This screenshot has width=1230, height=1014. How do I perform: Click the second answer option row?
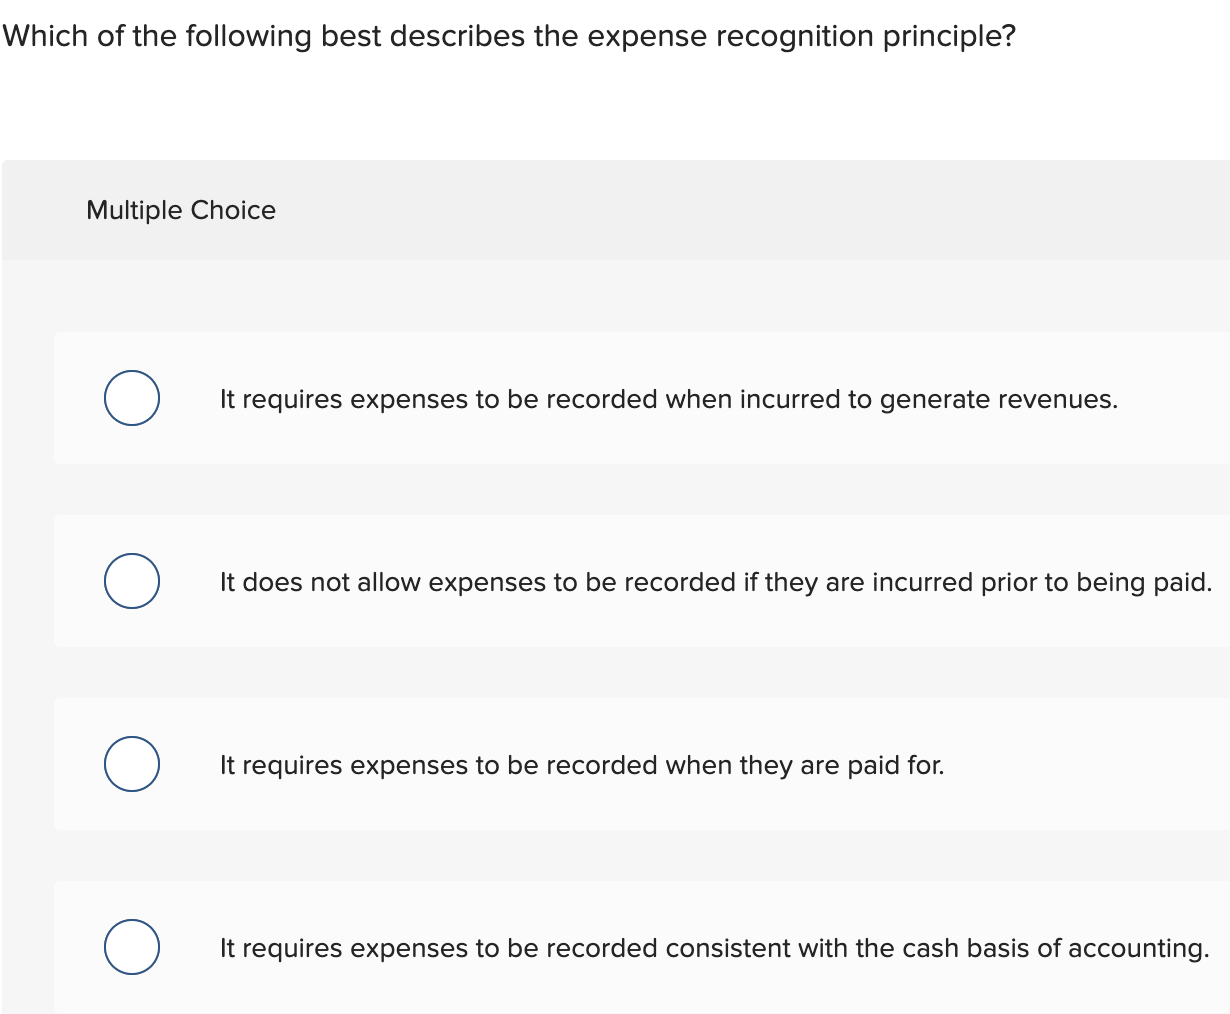coord(640,580)
